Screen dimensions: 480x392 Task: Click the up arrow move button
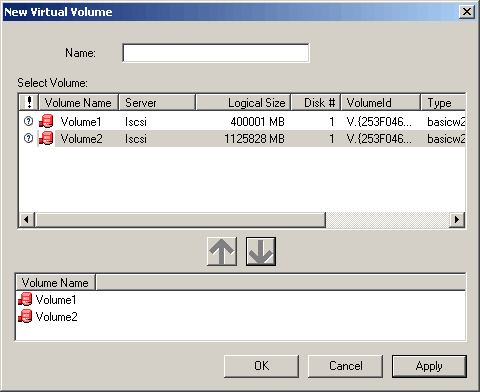click(x=222, y=251)
